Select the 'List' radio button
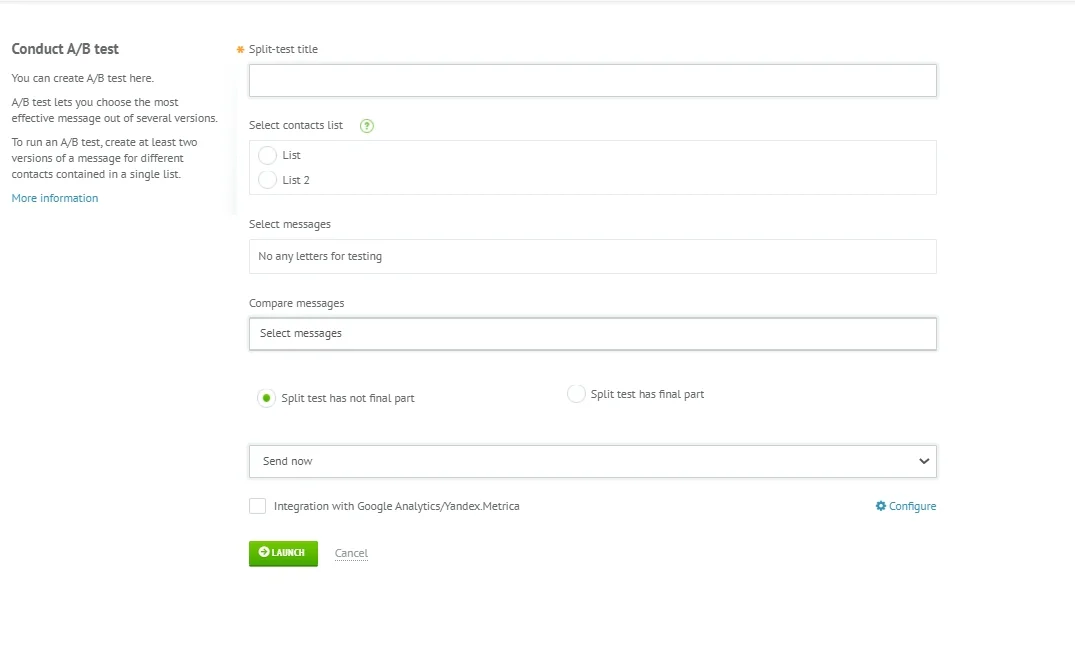This screenshot has width=1075, height=657. pos(267,155)
